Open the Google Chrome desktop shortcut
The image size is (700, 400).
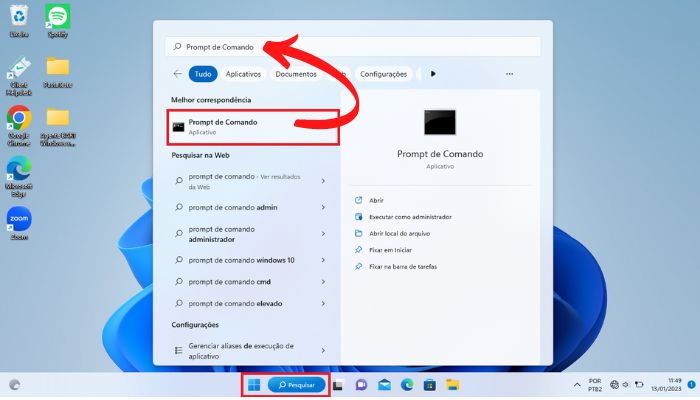point(19,125)
